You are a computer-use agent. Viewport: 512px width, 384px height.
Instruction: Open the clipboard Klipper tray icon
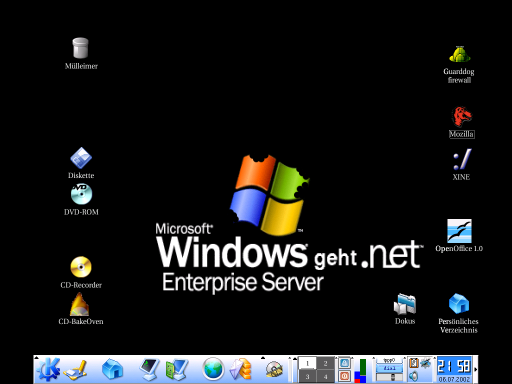(414, 363)
